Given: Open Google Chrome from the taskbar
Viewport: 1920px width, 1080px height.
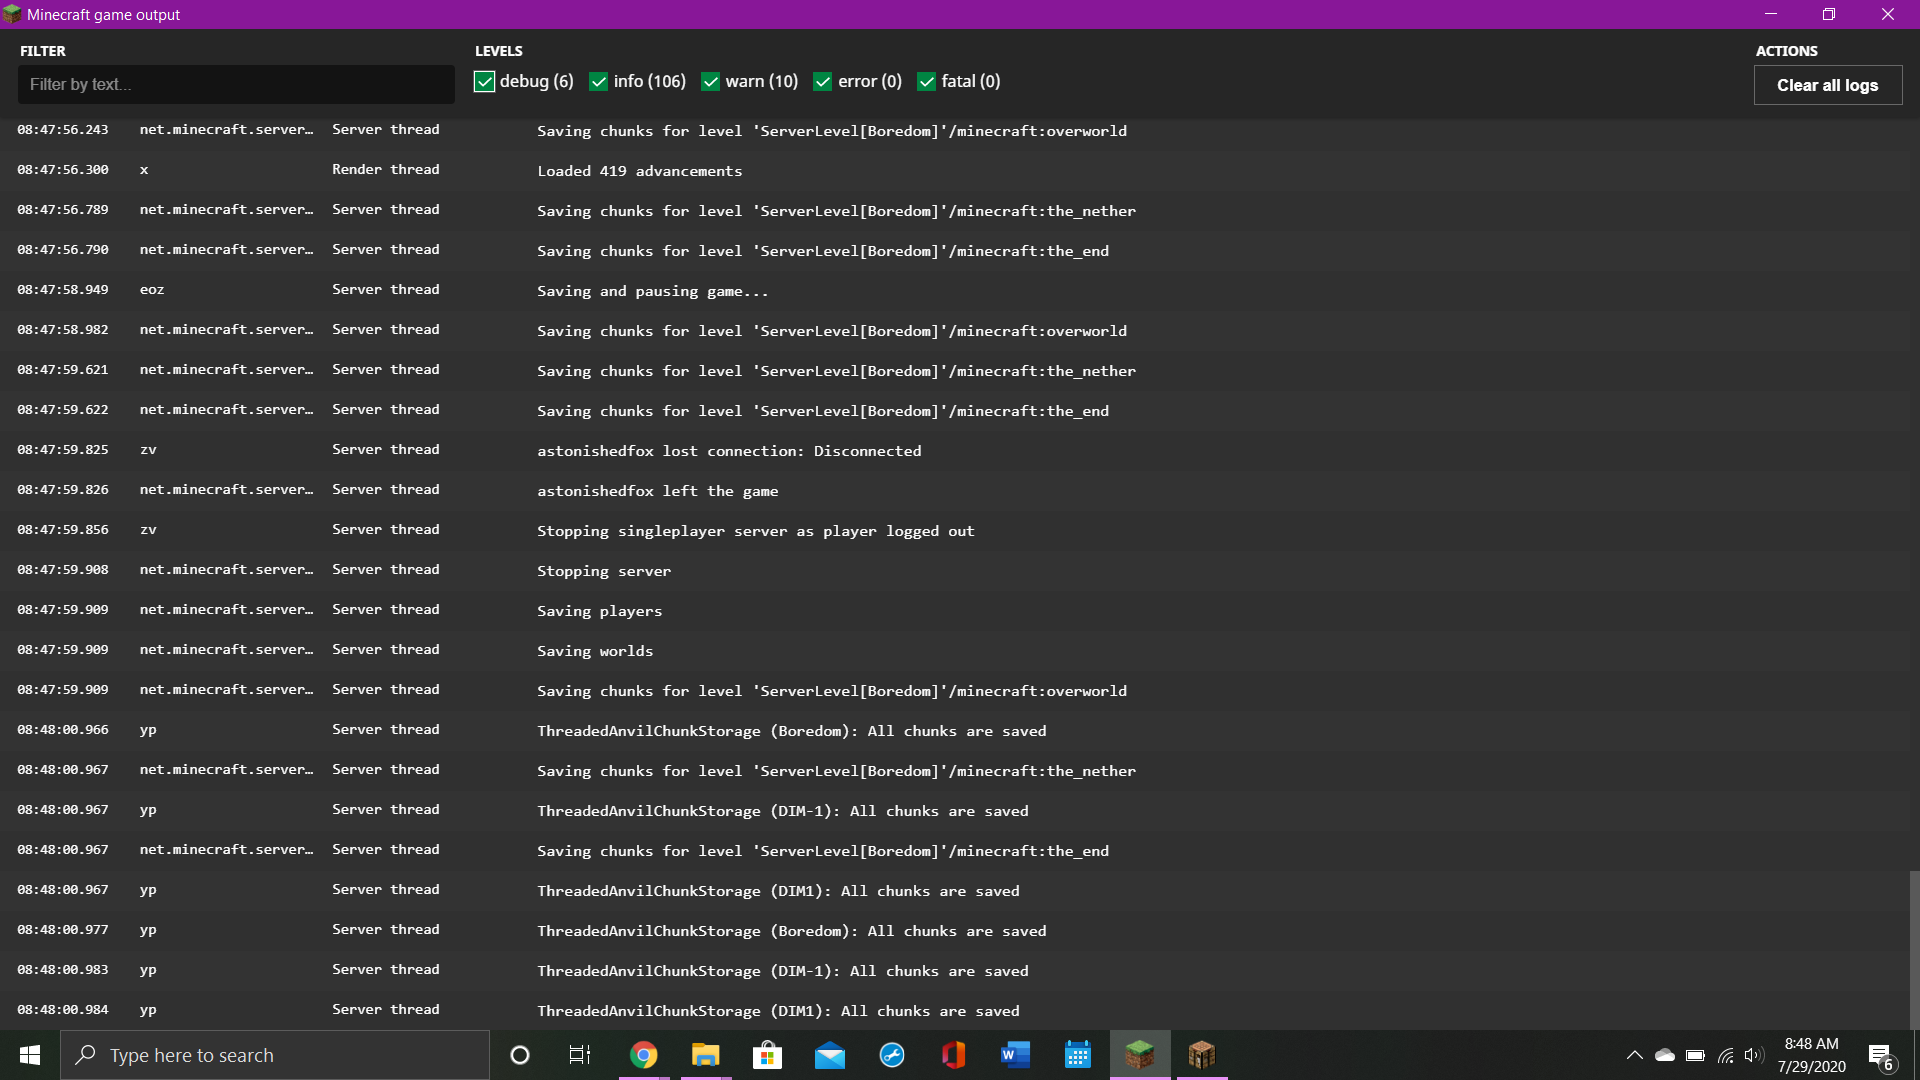Looking at the screenshot, I should (644, 1055).
